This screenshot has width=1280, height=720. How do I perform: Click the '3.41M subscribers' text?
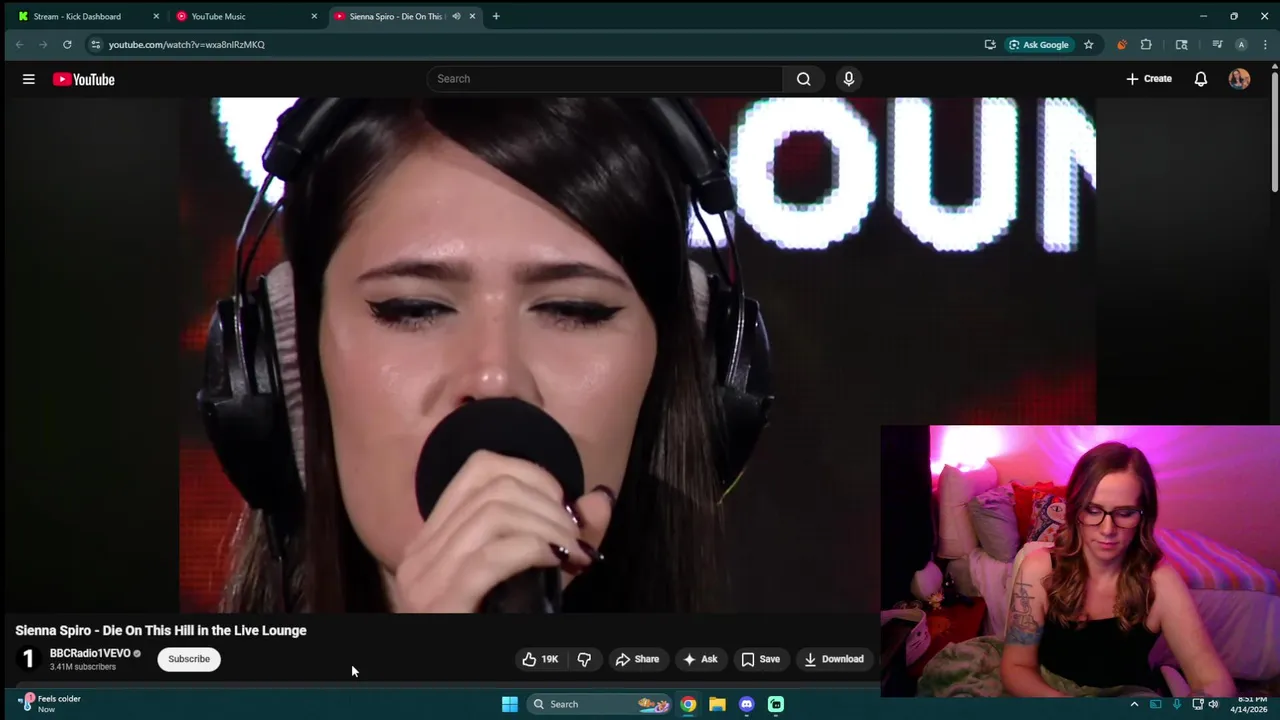coord(83,667)
